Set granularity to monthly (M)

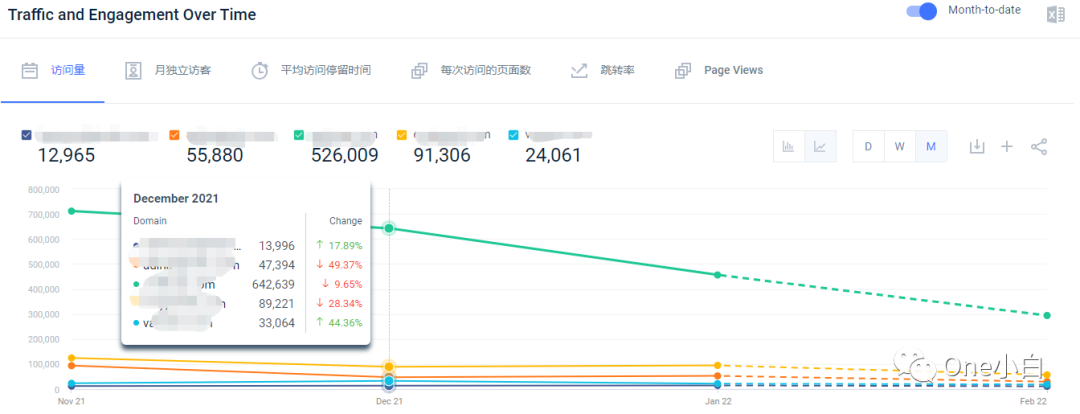tap(931, 146)
